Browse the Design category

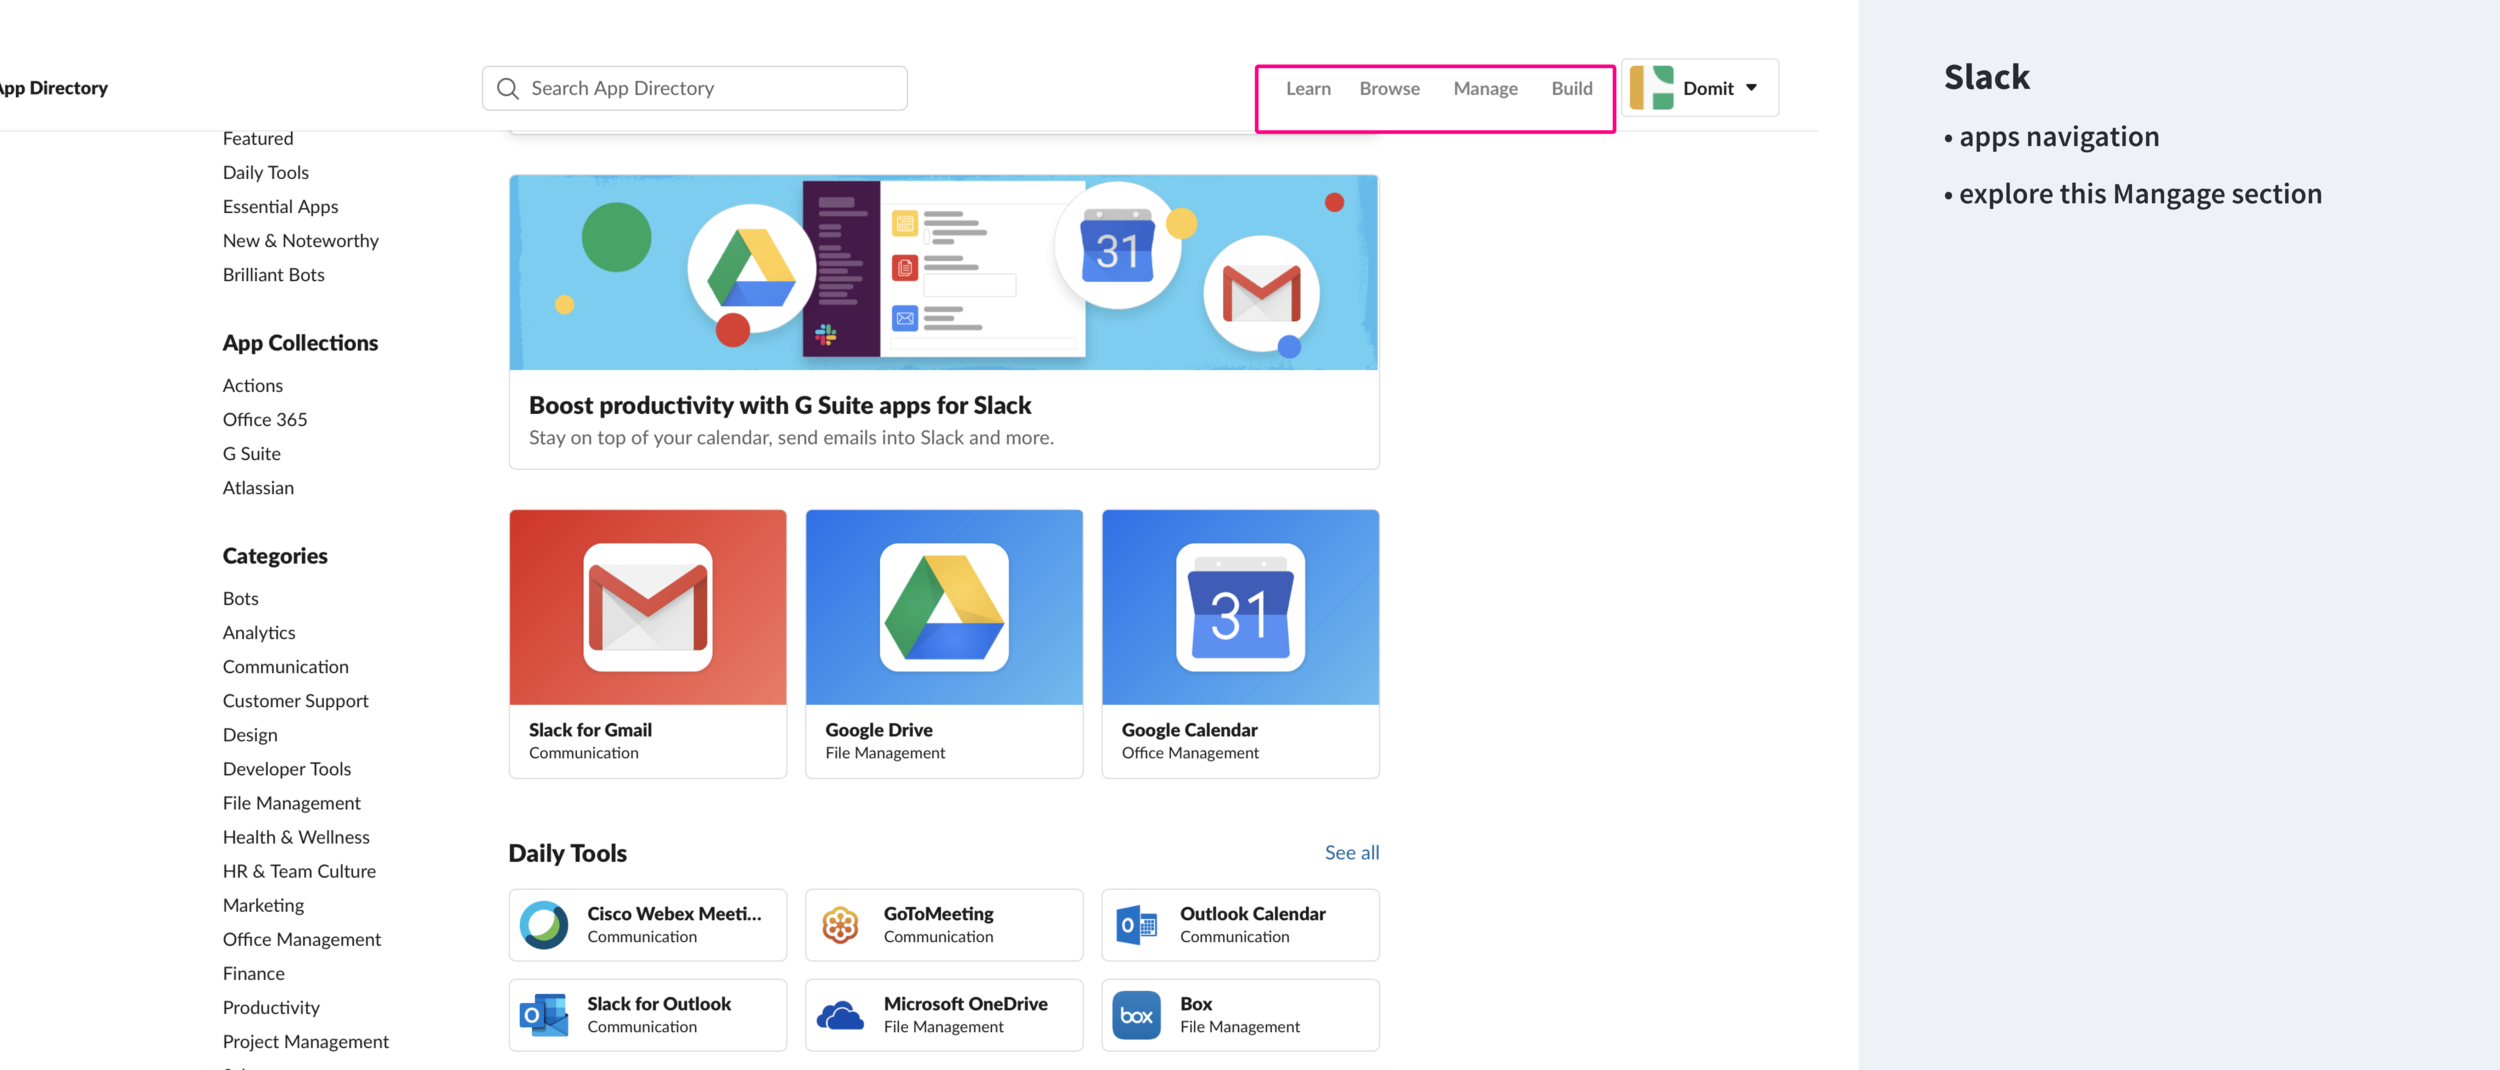click(x=250, y=734)
